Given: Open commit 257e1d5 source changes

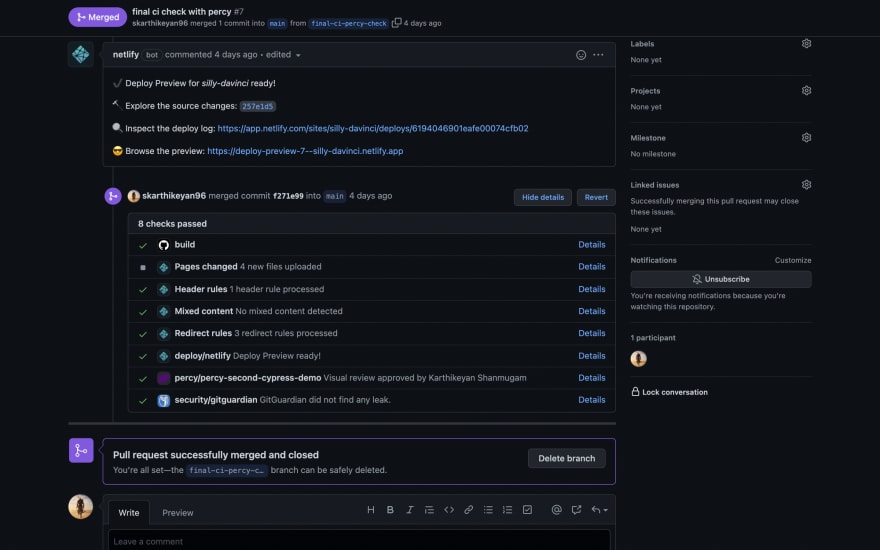Looking at the screenshot, I should pyautogui.click(x=258, y=106).
